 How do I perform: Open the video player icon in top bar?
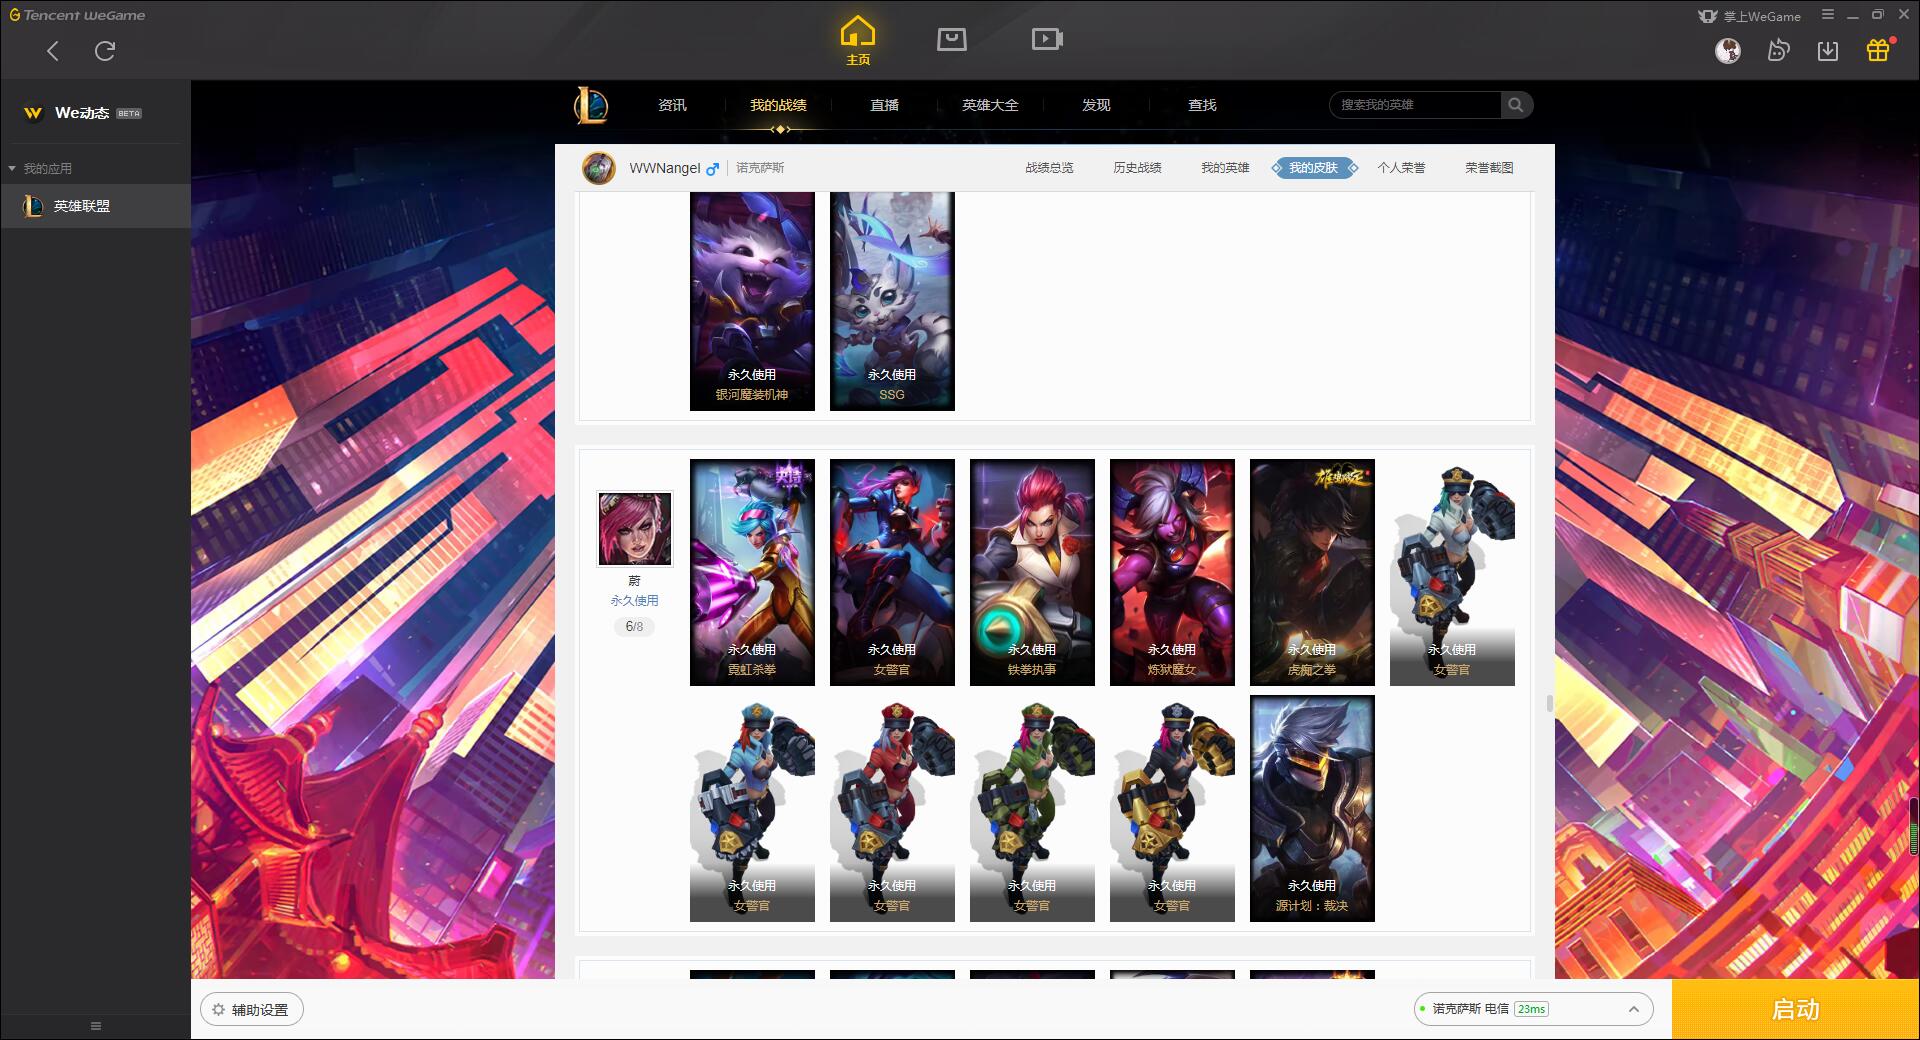pos(1046,39)
